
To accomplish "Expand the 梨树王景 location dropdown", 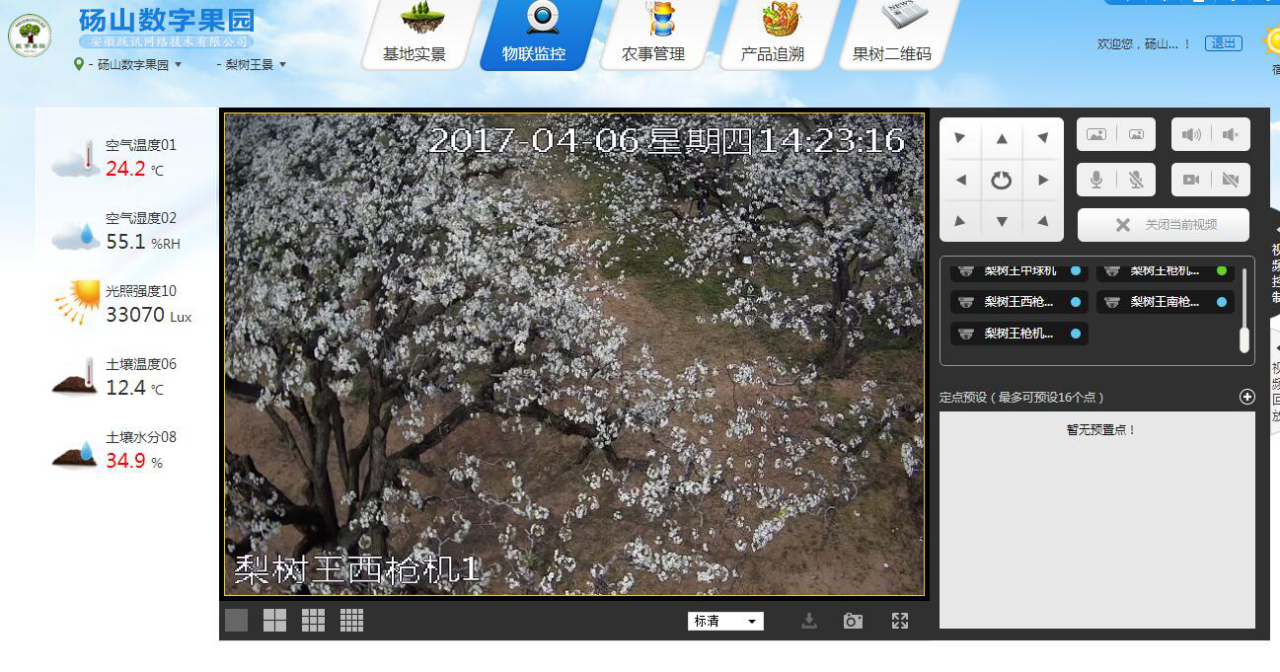I will pyautogui.click(x=247, y=62).
